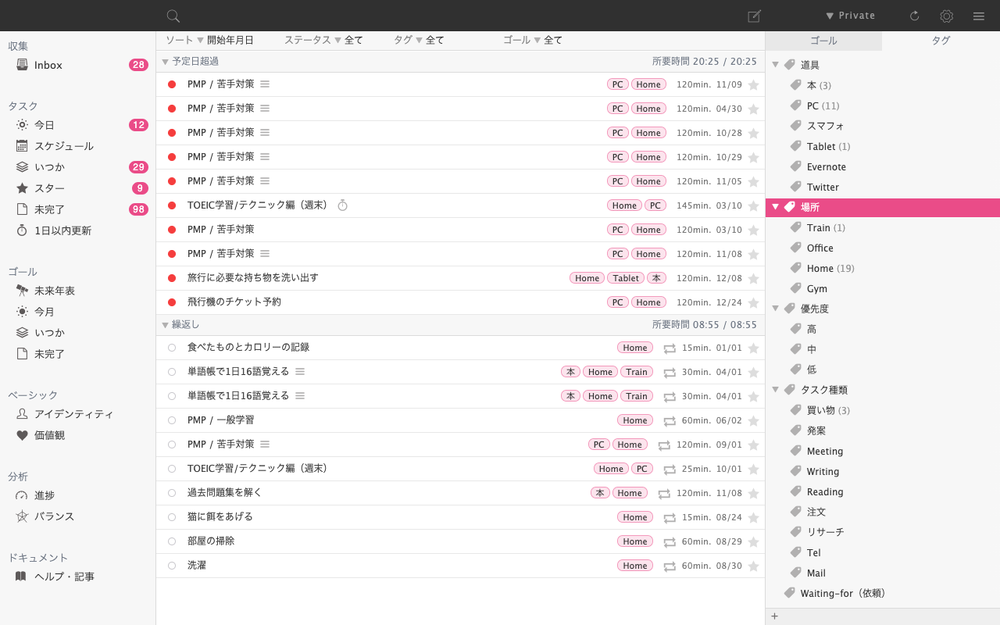Open the settings gear icon
The width and height of the screenshot is (1000, 625).
click(x=946, y=16)
